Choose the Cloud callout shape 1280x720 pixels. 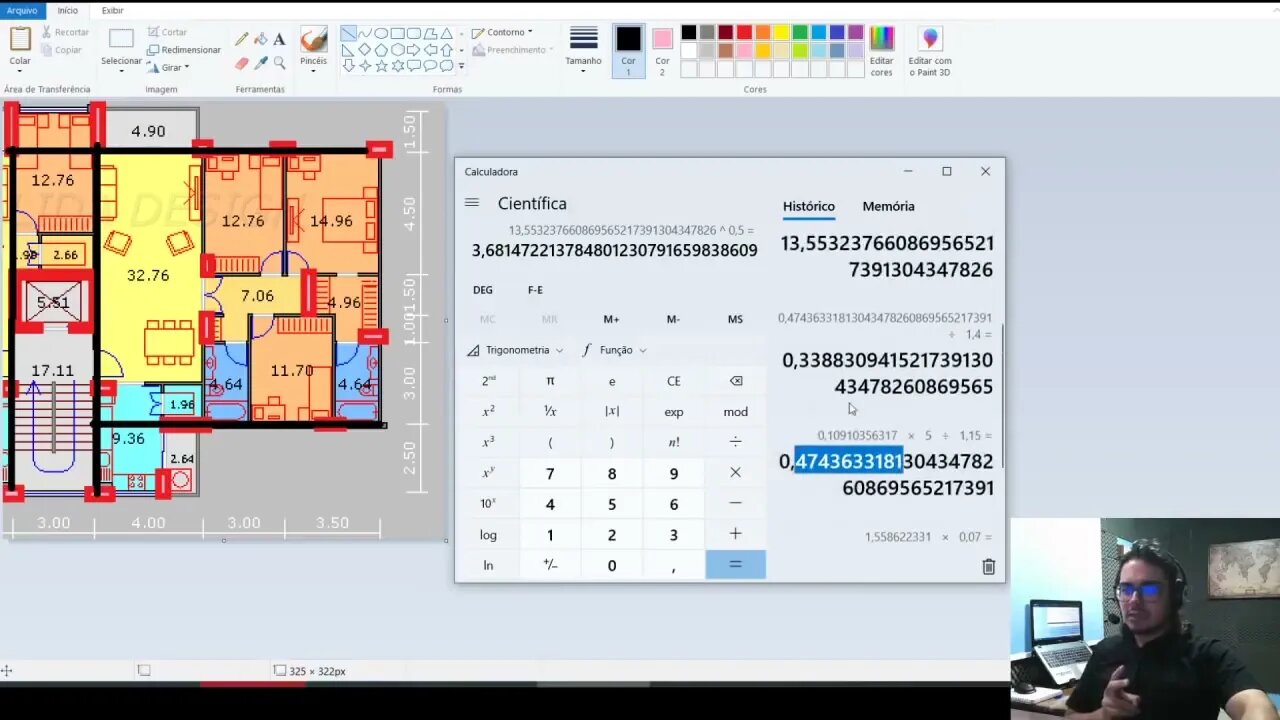446,66
